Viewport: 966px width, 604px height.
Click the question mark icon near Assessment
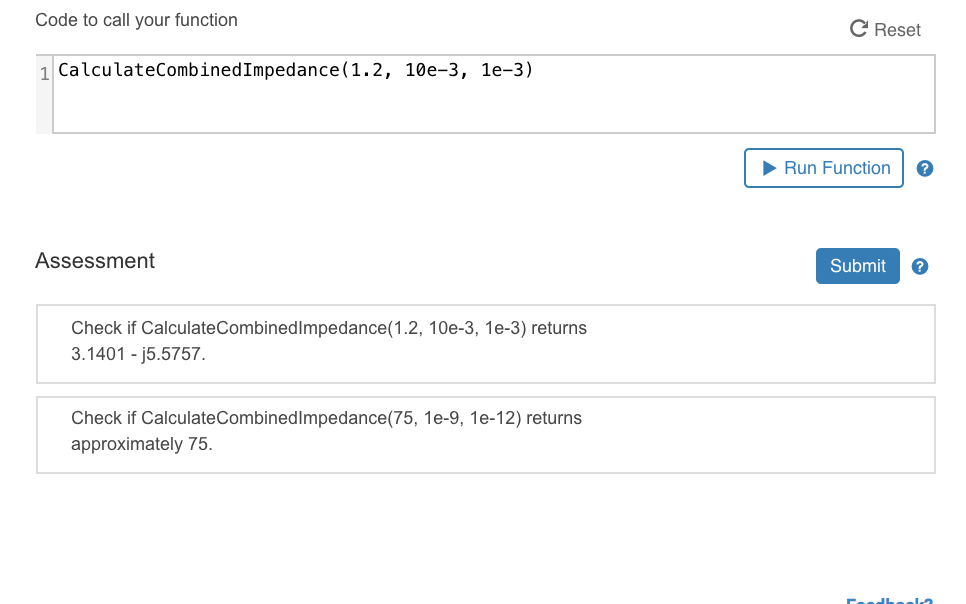(x=919, y=266)
